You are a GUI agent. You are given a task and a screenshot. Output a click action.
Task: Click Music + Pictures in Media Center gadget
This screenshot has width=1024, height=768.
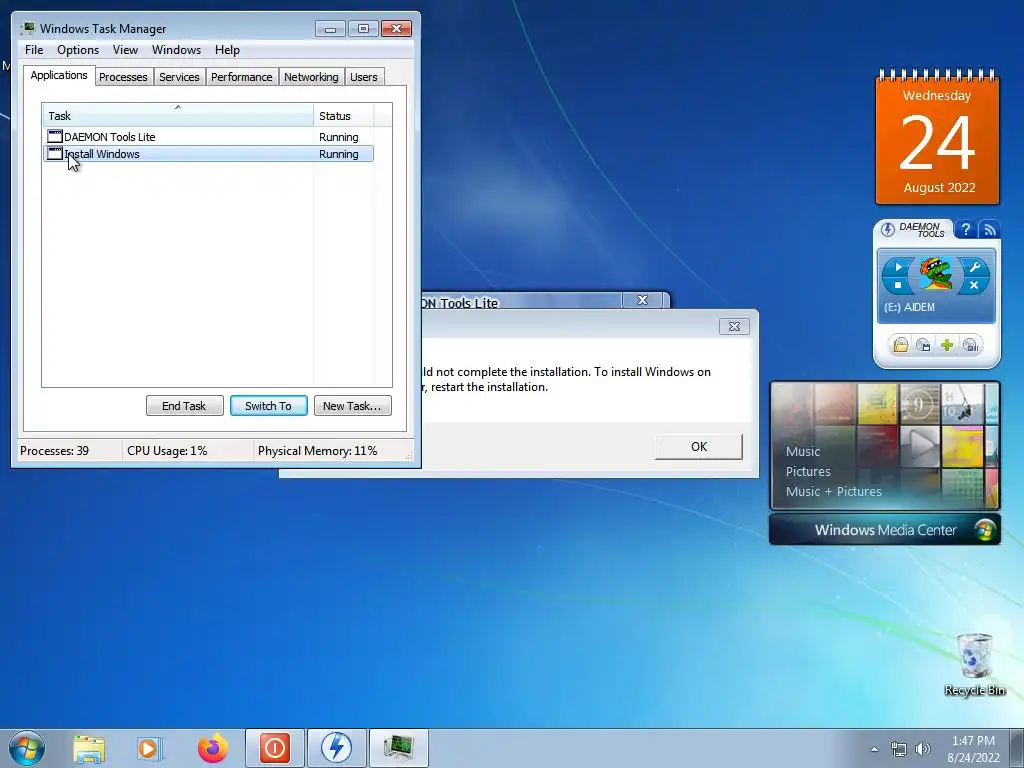pyautogui.click(x=834, y=491)
